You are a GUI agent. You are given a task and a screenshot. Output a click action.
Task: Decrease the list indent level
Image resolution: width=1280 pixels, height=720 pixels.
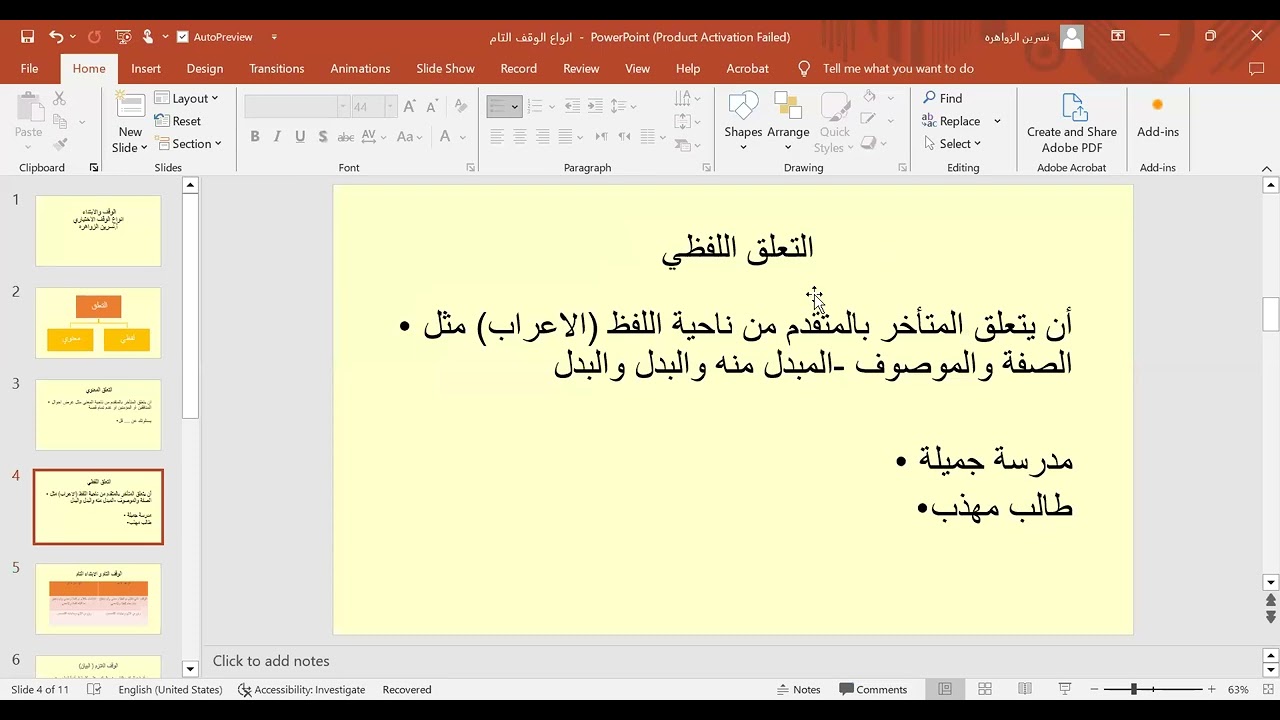tap(572, 106)
